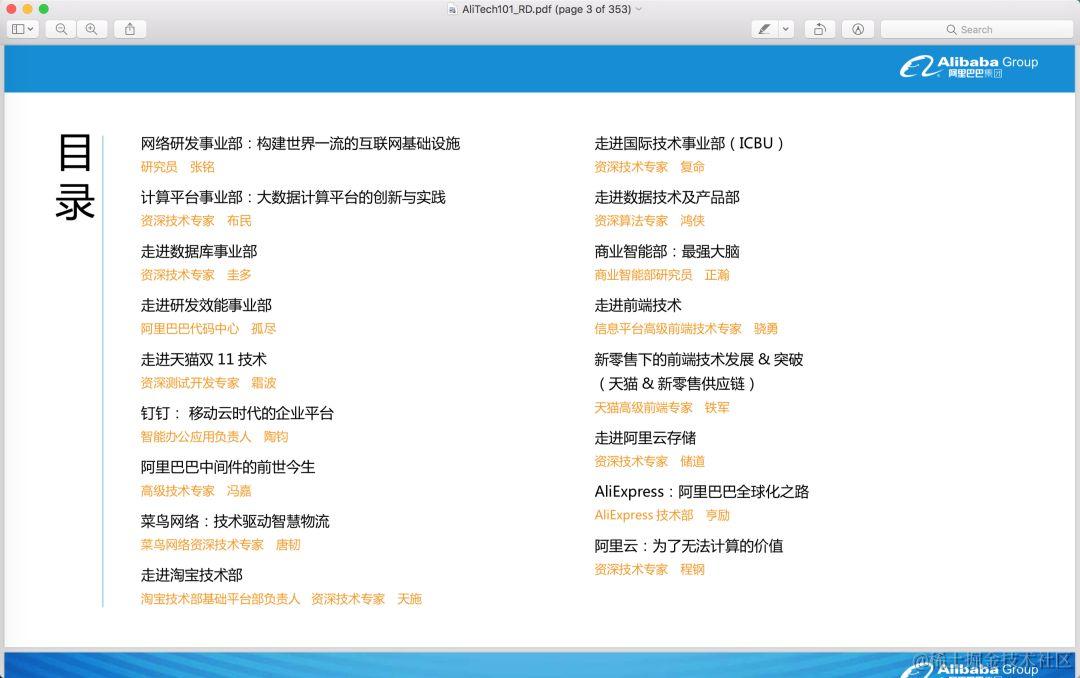Select the author line 研究员 张铭

[178, 167]
